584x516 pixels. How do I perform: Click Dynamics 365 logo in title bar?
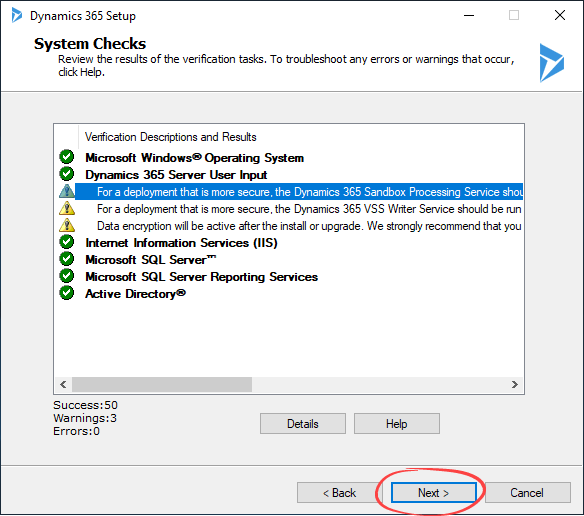[x=16, y=15]
